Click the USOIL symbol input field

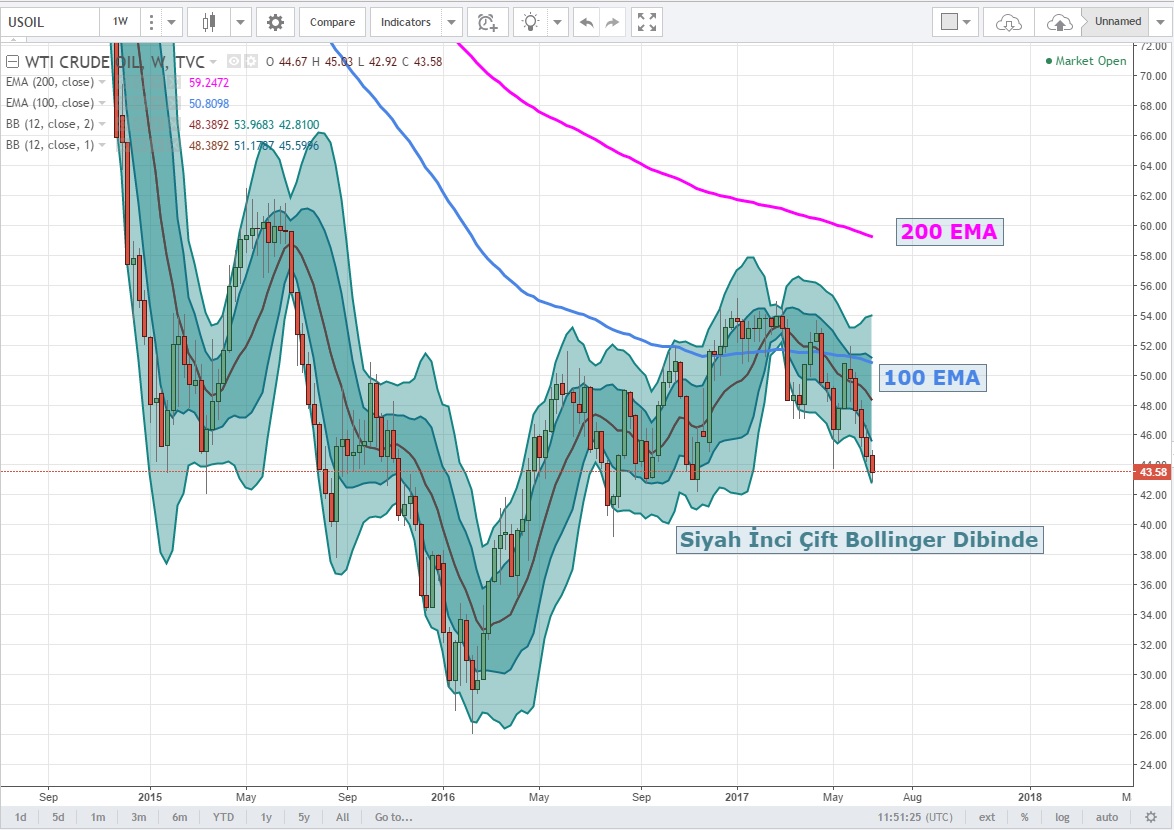pyautogui.click(x=50, y=22)
